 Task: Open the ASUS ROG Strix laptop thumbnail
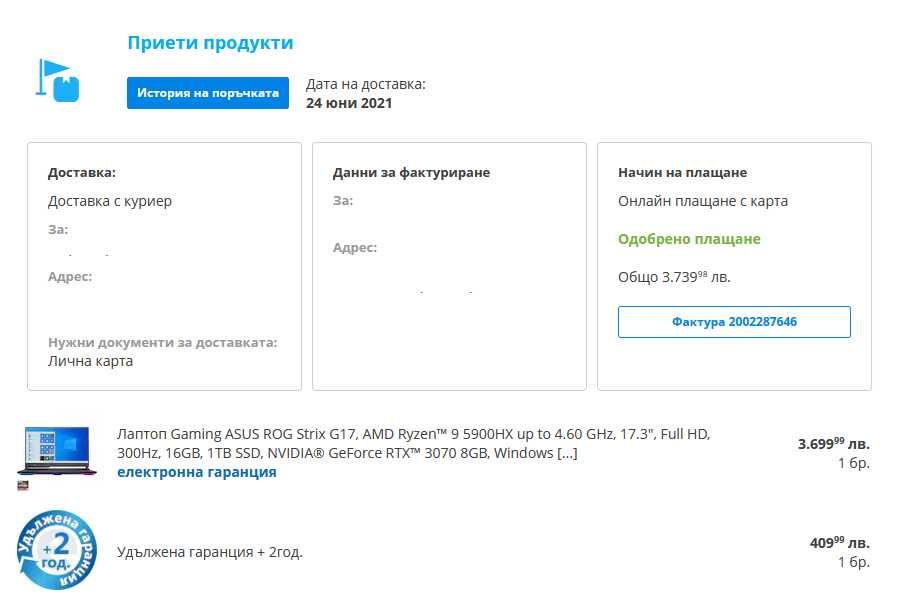[57, 453]
